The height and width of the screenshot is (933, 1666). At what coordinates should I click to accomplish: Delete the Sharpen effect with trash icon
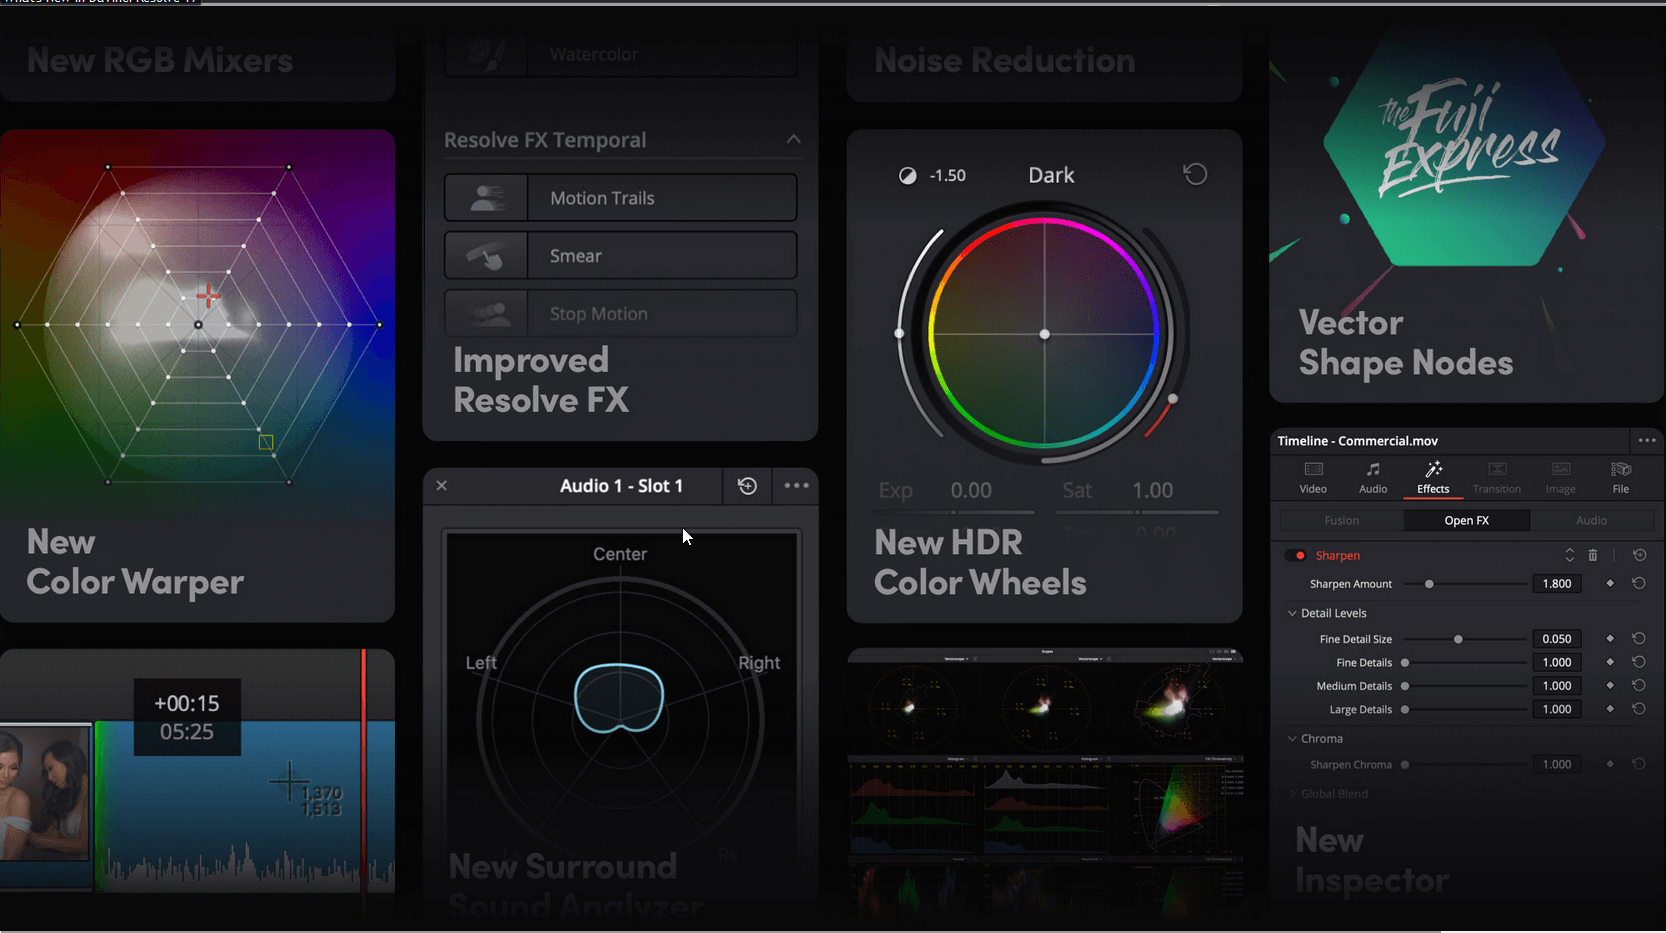tap(1592, 555)
